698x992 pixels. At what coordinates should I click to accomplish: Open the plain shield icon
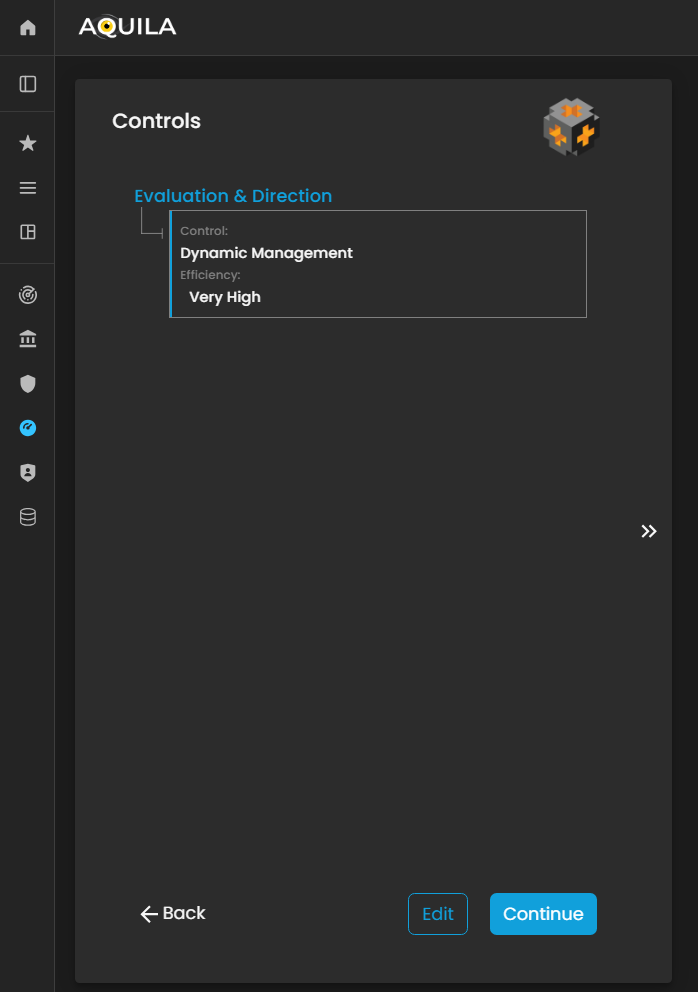click(x=28, y=384)
